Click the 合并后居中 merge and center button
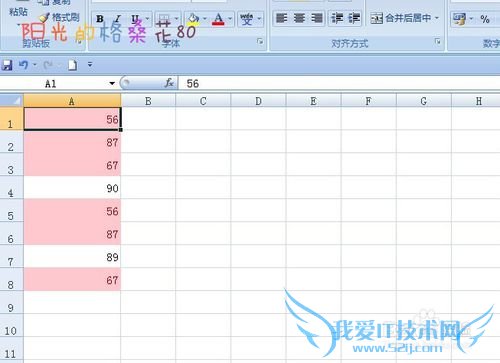 (x=401, y=18)
